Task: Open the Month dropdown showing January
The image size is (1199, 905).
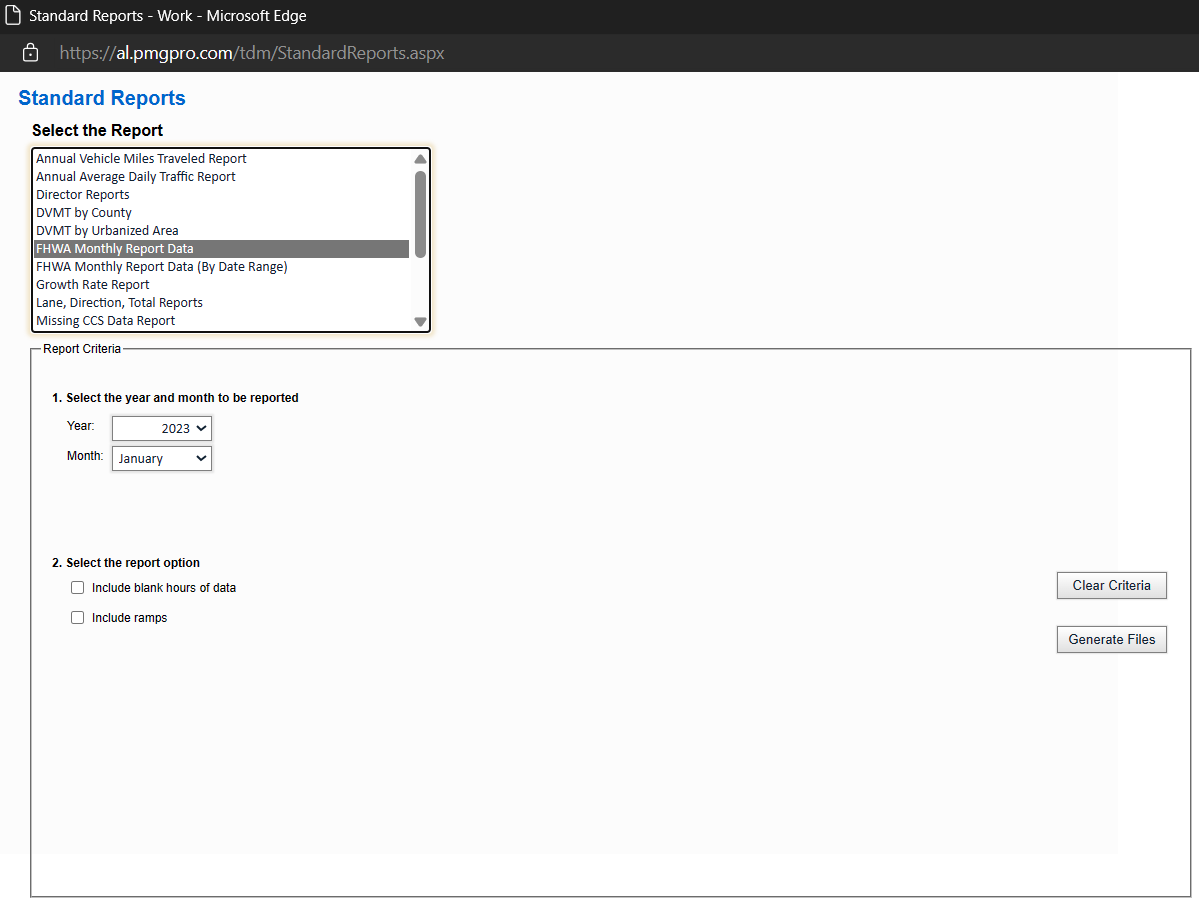Action: point(161,459)
